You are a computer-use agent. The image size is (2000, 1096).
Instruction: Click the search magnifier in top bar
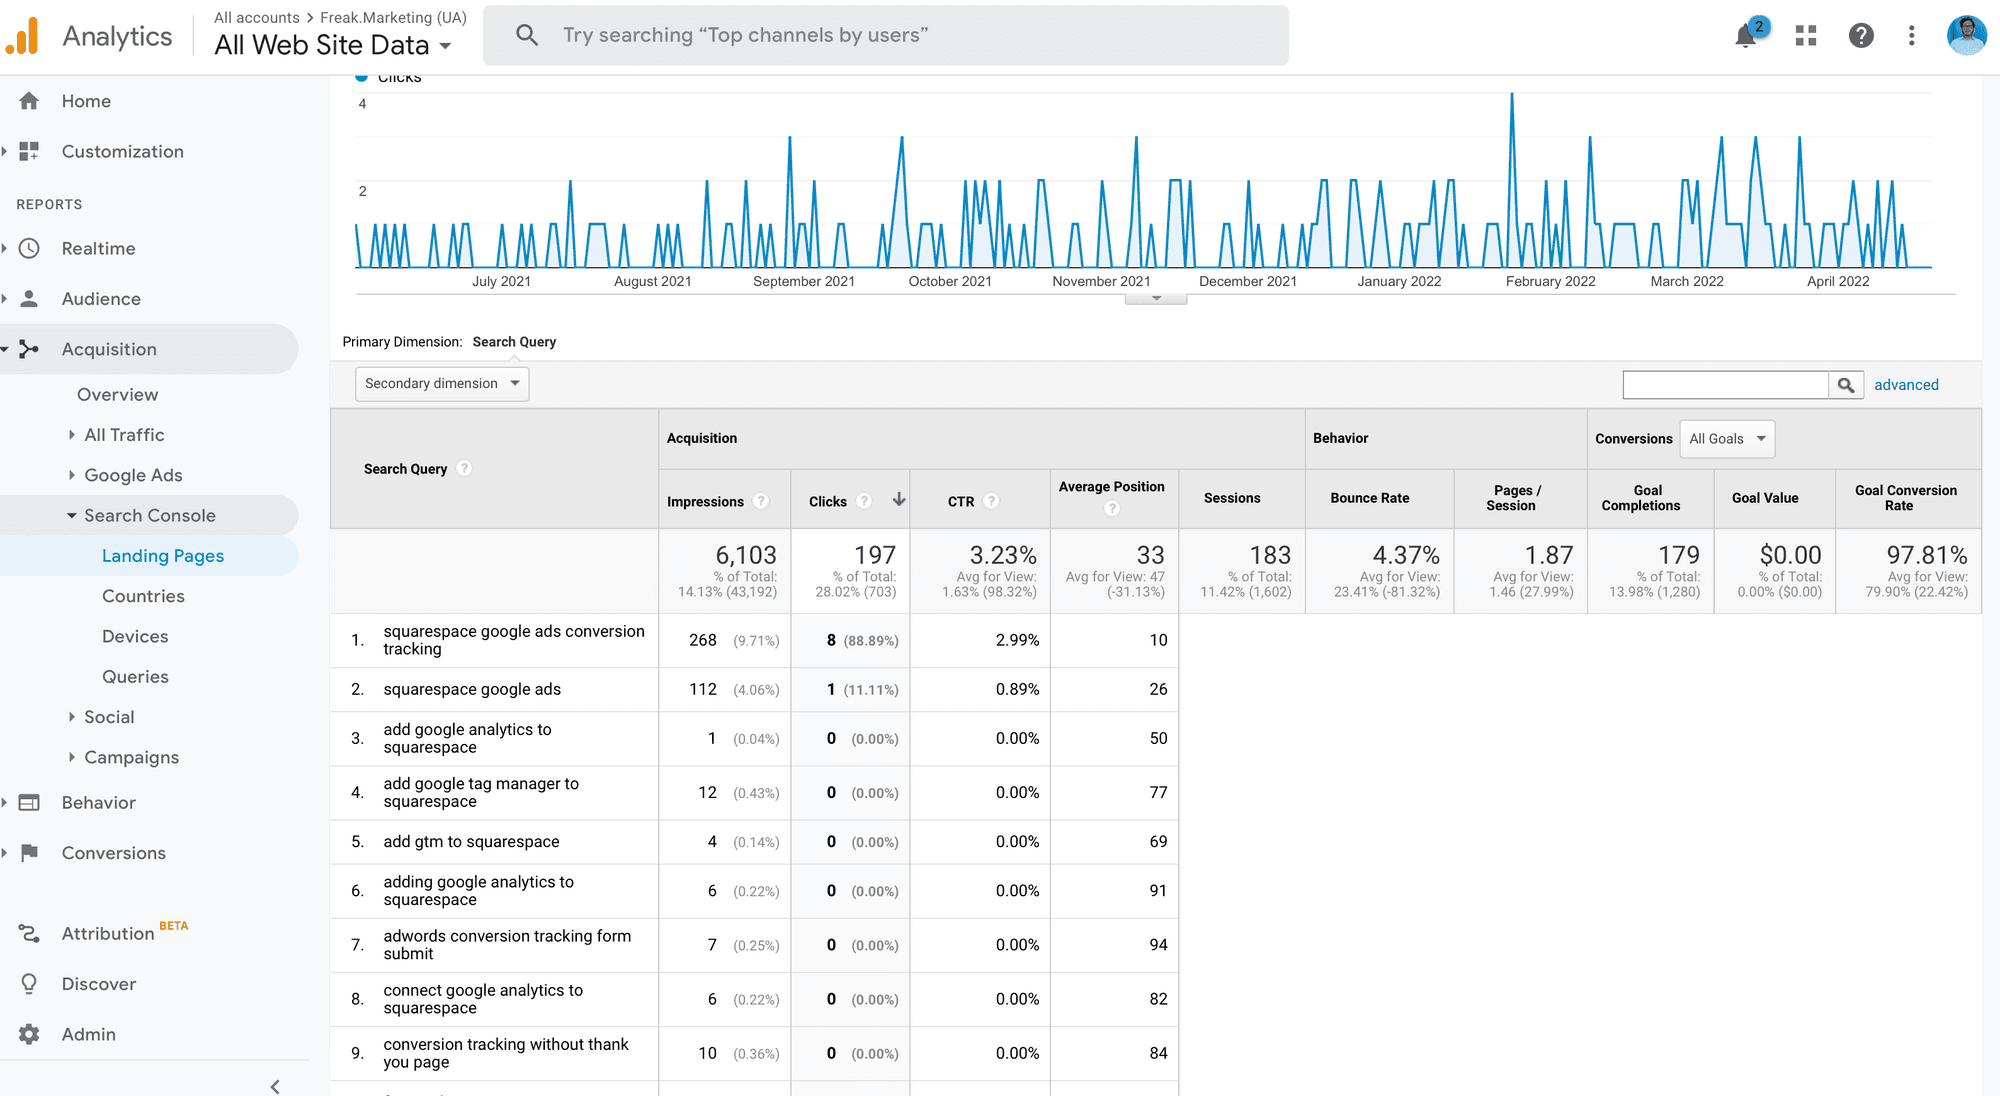tap(527, 35)
